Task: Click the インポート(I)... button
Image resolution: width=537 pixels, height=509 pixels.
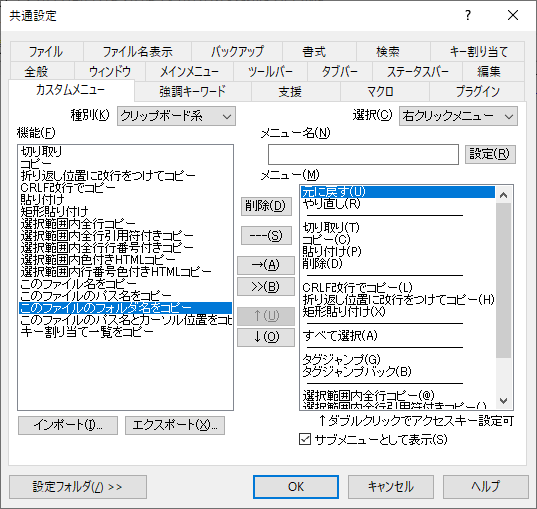Action: coord(68,425)
